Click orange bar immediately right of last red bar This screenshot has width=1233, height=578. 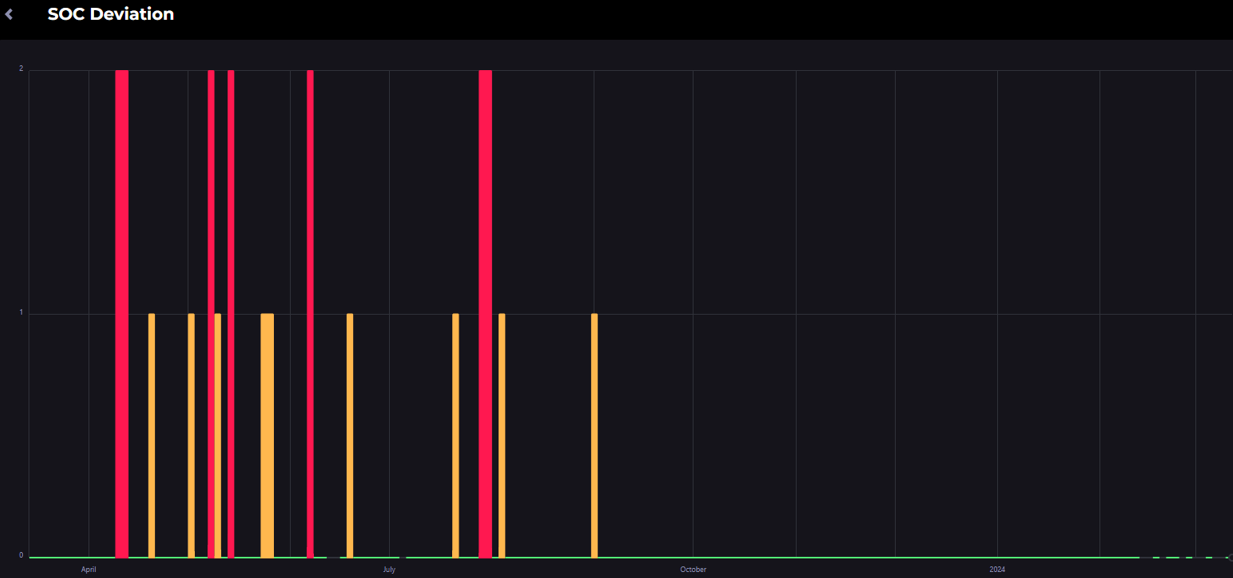502,435
